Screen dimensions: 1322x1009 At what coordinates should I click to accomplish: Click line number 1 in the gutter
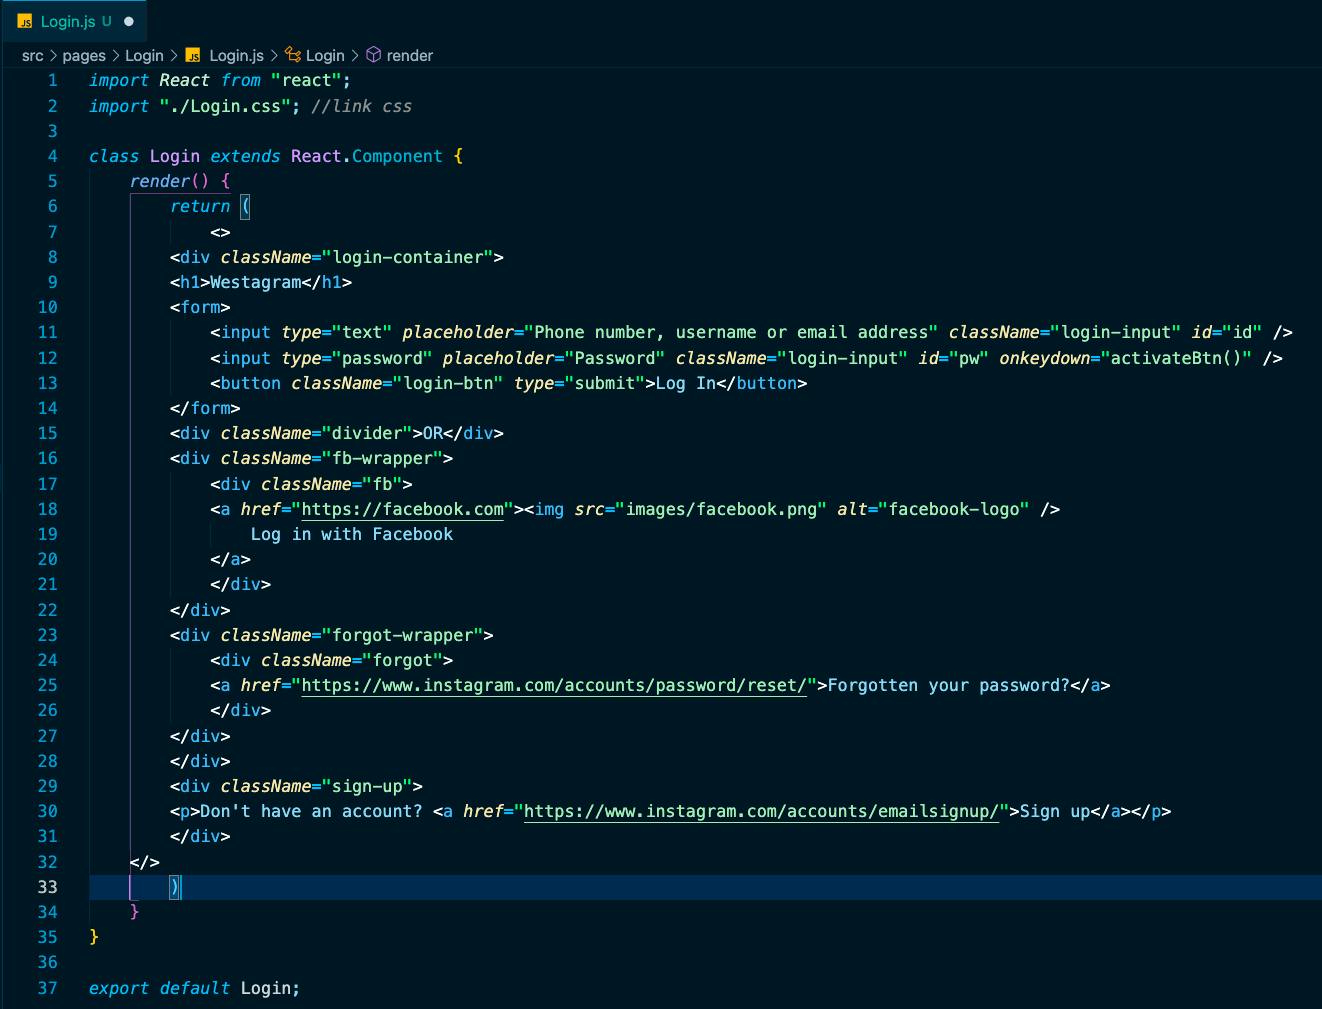click(53, 80)
